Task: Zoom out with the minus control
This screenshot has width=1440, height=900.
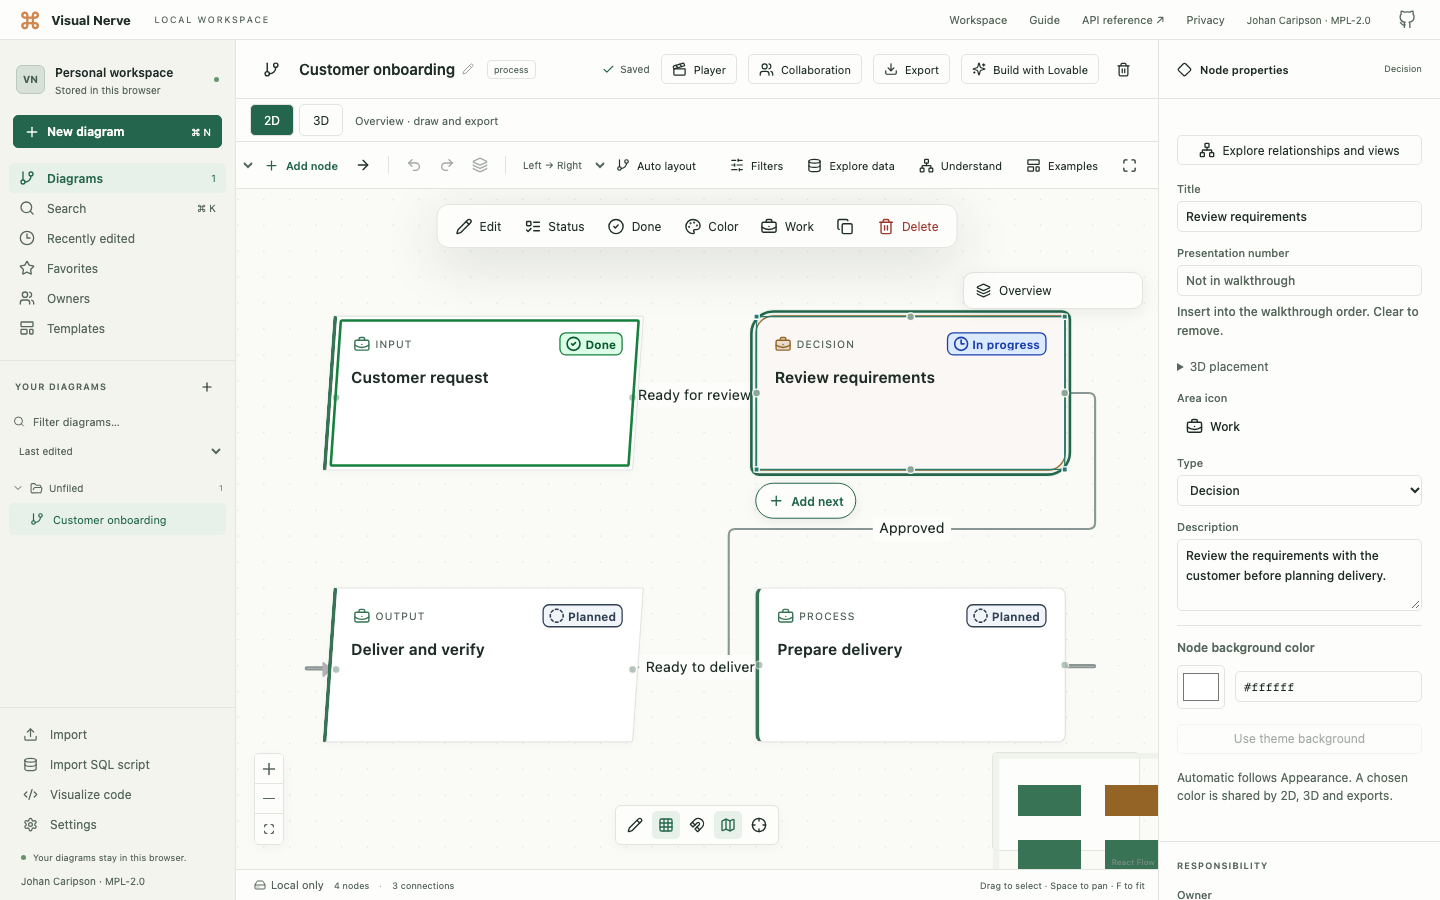Action: pyautogui.click(x=269, y=799)
